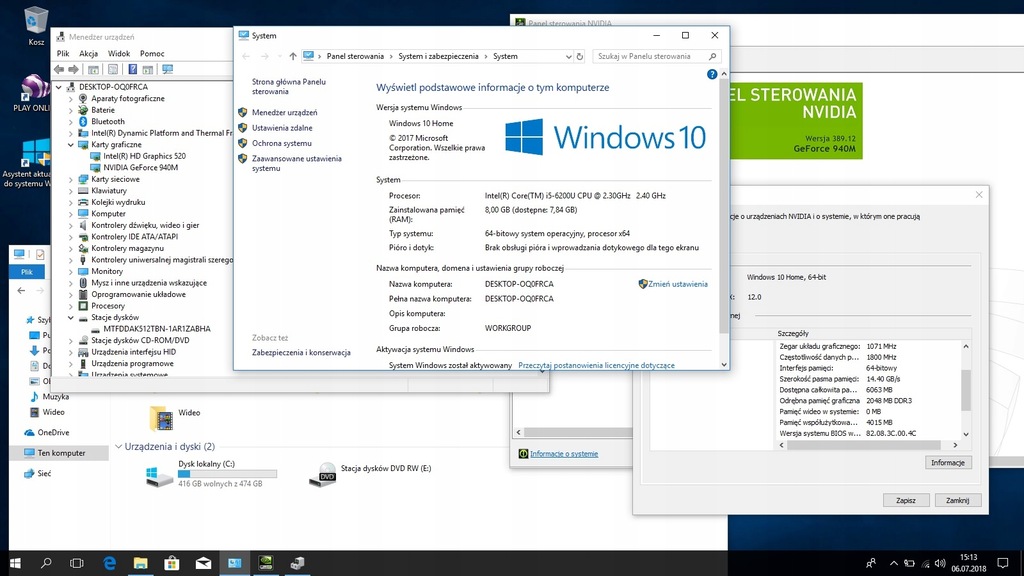Open address bar history dropdown in System window

(x=568, y=57)
